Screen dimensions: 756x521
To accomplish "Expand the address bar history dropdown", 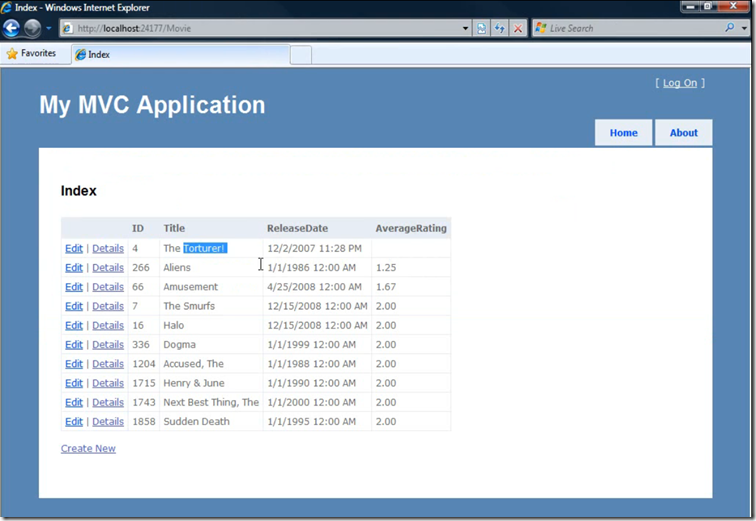I will 465,28.
